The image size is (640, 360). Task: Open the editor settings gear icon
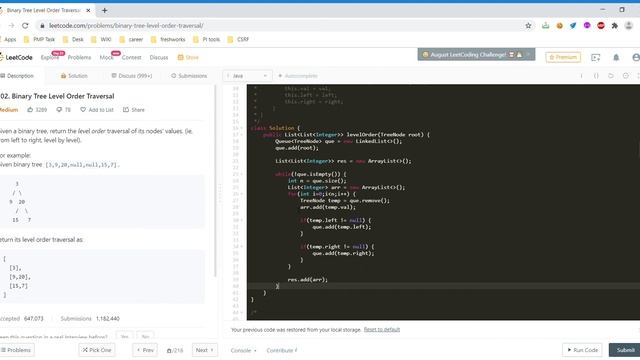pyautogui.click(x=625, y=76)
